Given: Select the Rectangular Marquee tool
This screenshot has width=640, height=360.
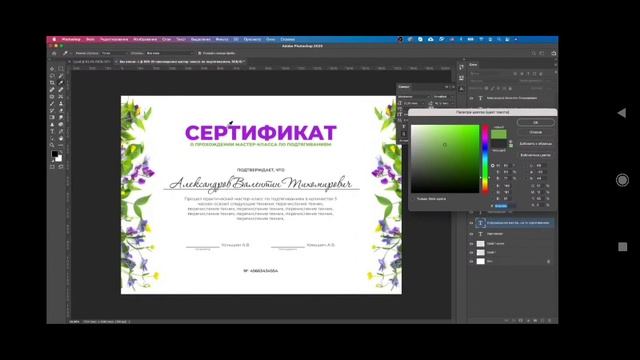Looking at the screenshot, I should (x=61, y=69).
